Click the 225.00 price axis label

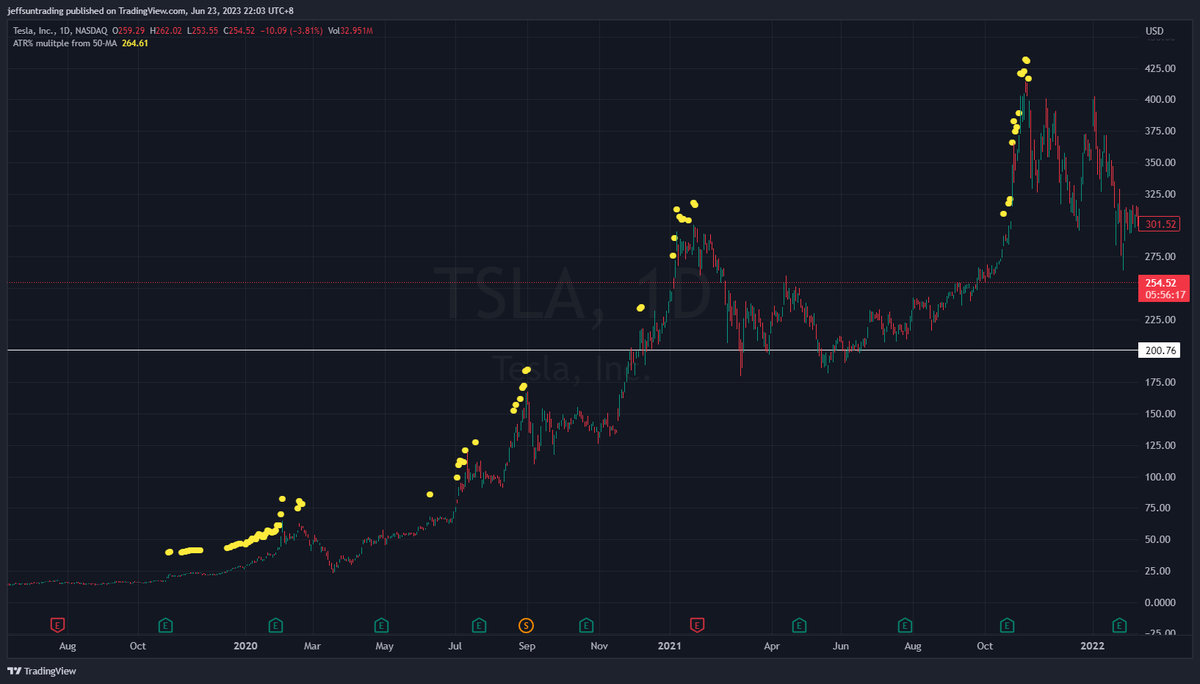1160,320
